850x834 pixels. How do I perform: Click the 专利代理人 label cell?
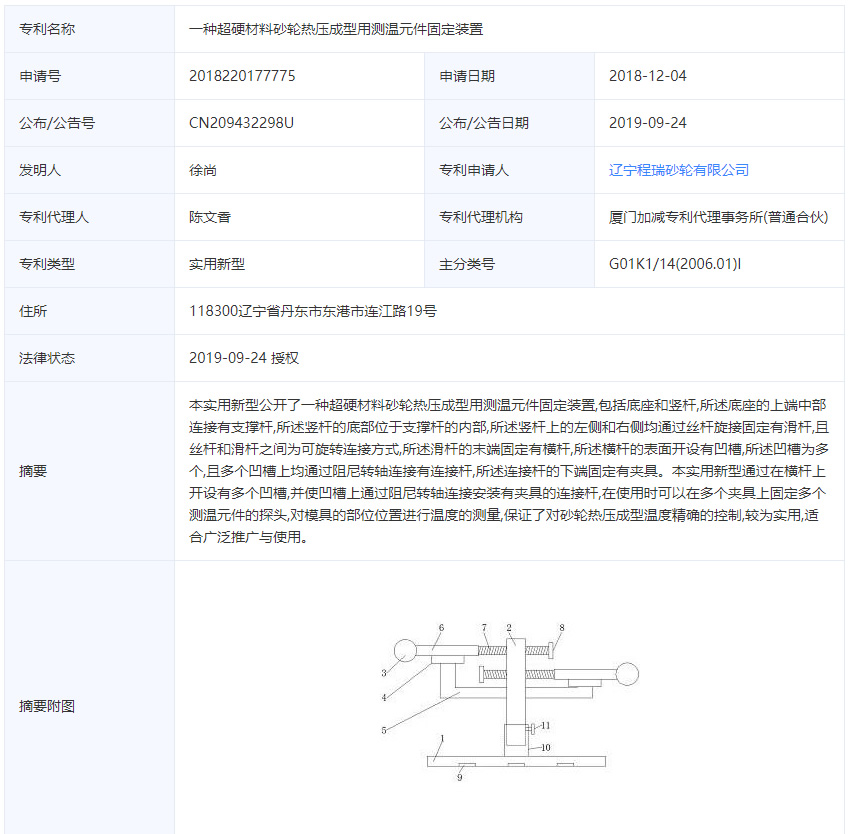[x=89, y=217]
